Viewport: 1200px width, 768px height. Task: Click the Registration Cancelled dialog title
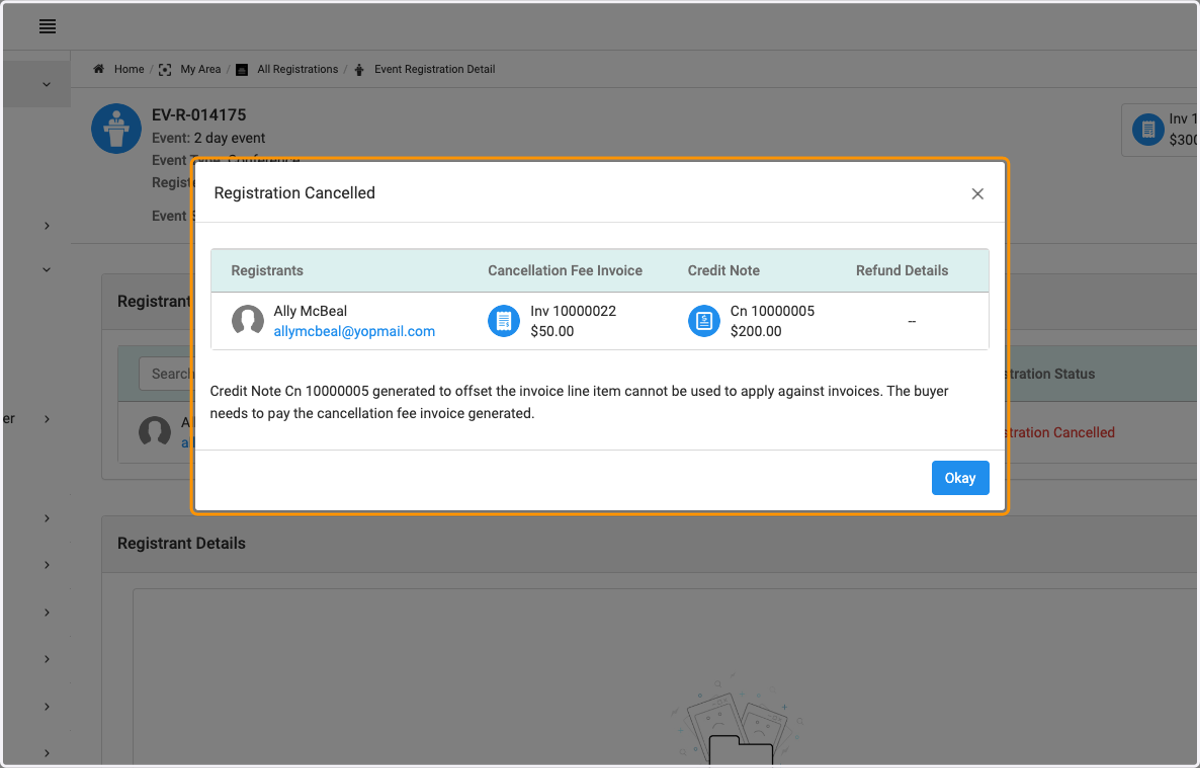pos(294,193)
